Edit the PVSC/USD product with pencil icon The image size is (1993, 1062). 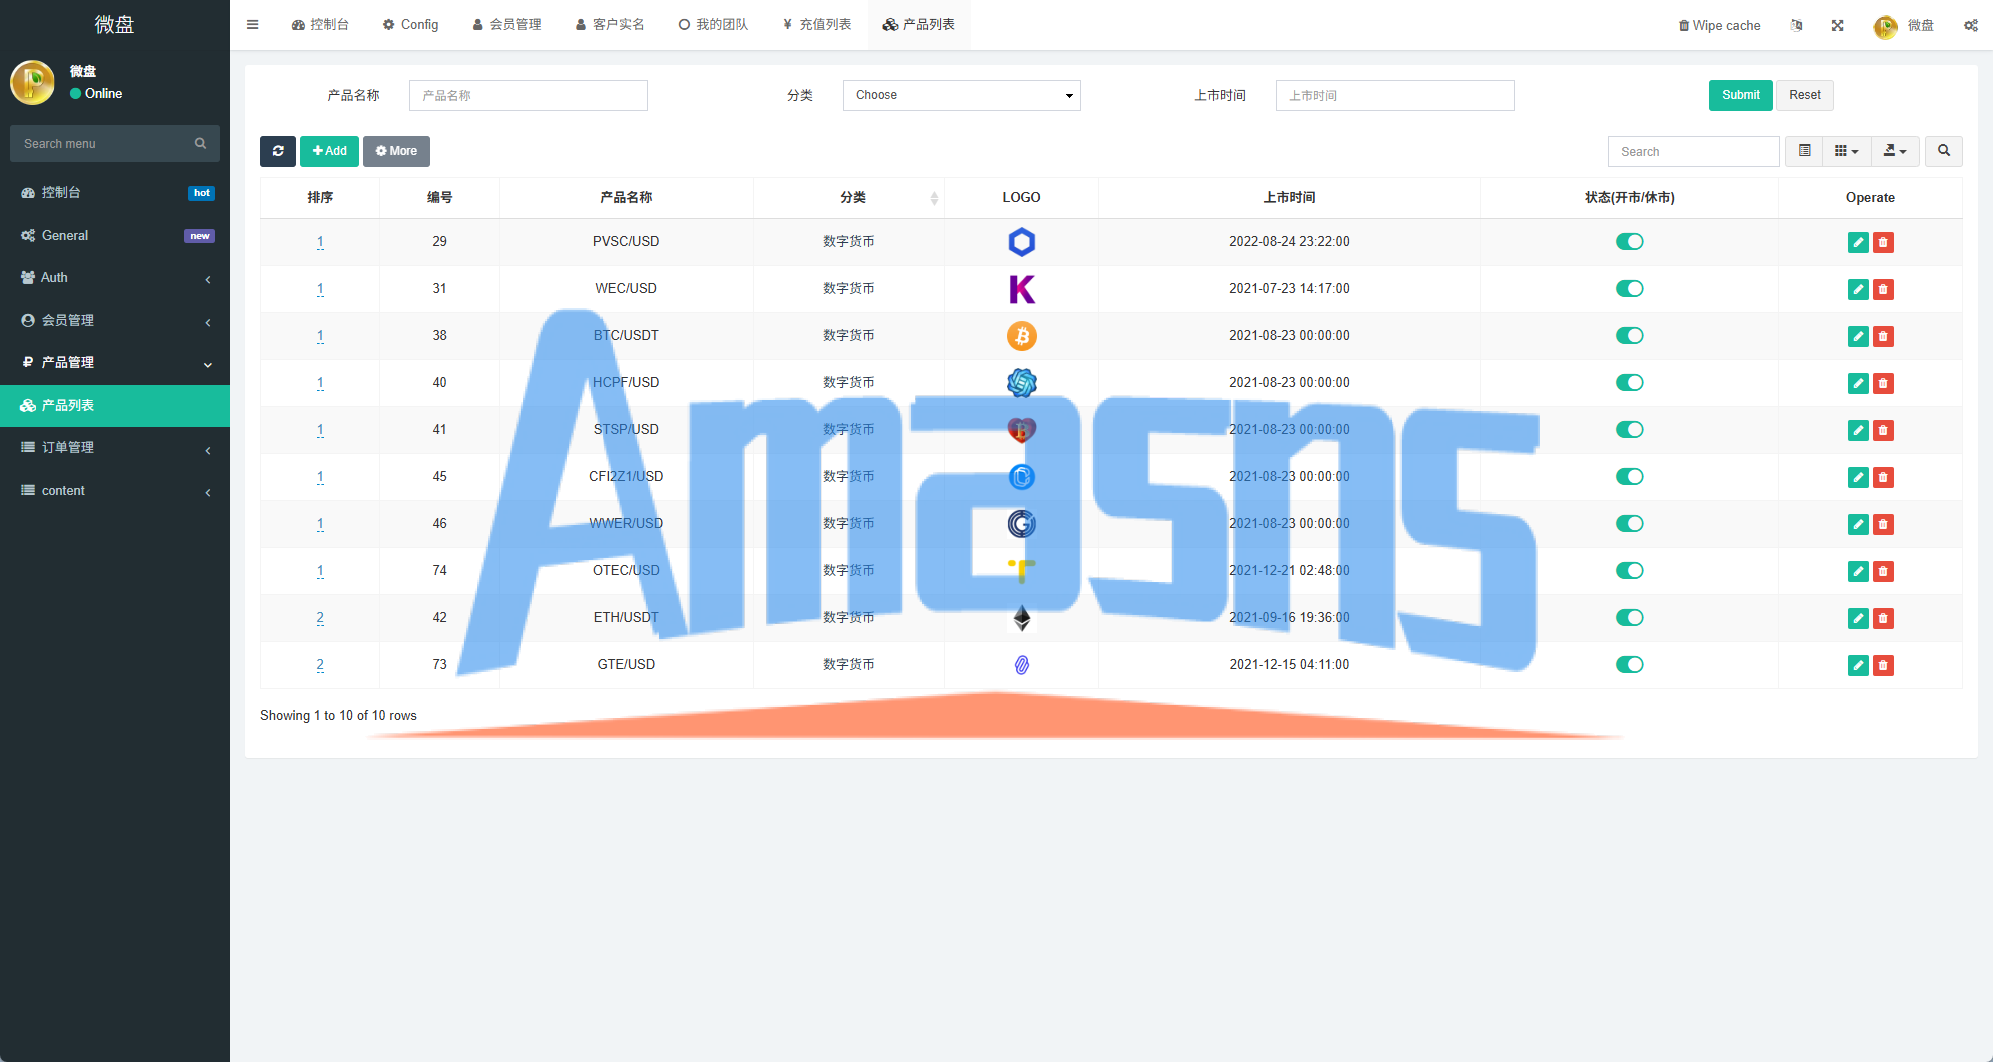click(1858, 242)
